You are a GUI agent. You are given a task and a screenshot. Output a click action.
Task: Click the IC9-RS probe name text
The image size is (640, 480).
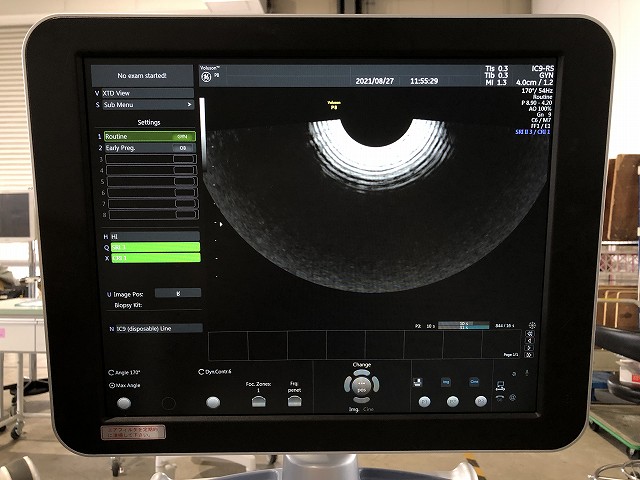click(542, 69)
